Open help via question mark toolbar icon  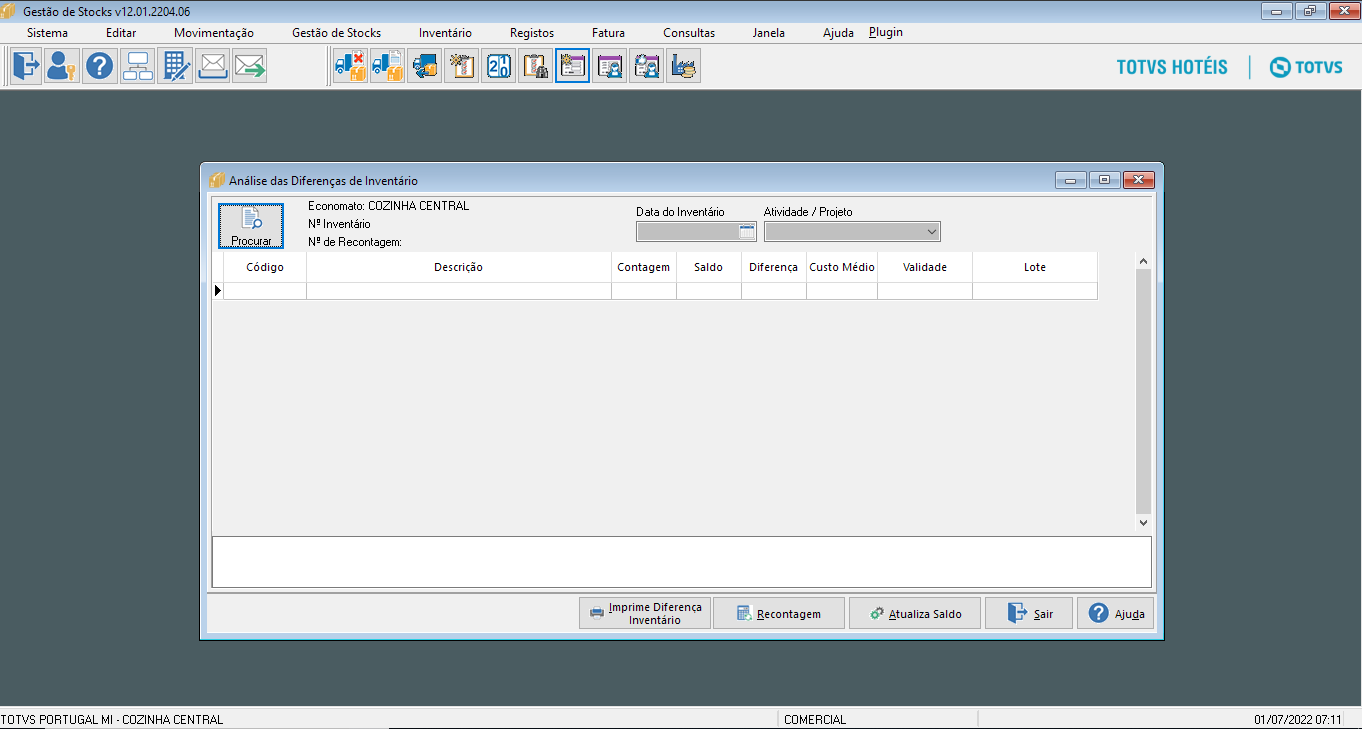(99, 66)
